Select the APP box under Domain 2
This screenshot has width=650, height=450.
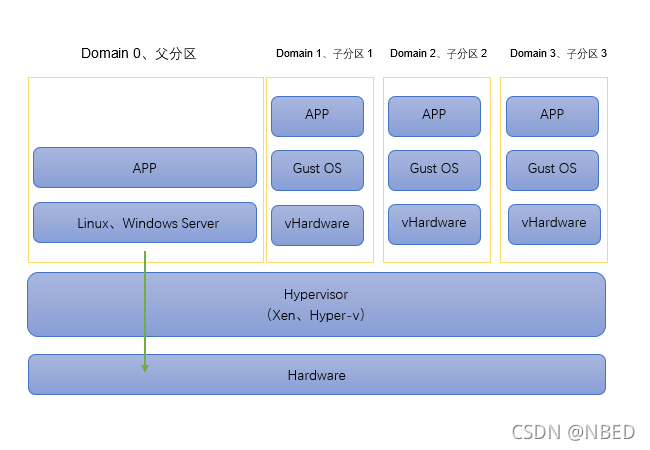point(434,116)
